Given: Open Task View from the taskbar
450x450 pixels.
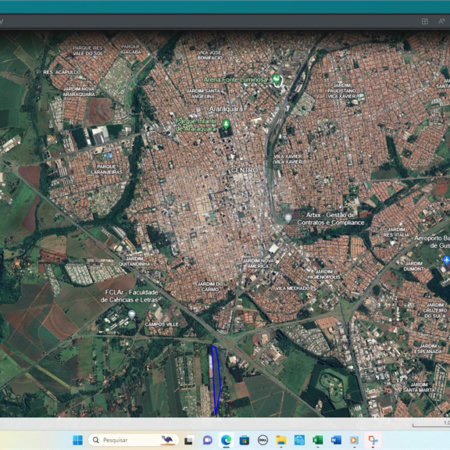Looking at the screenshot, I should click(x=189, y=440).
